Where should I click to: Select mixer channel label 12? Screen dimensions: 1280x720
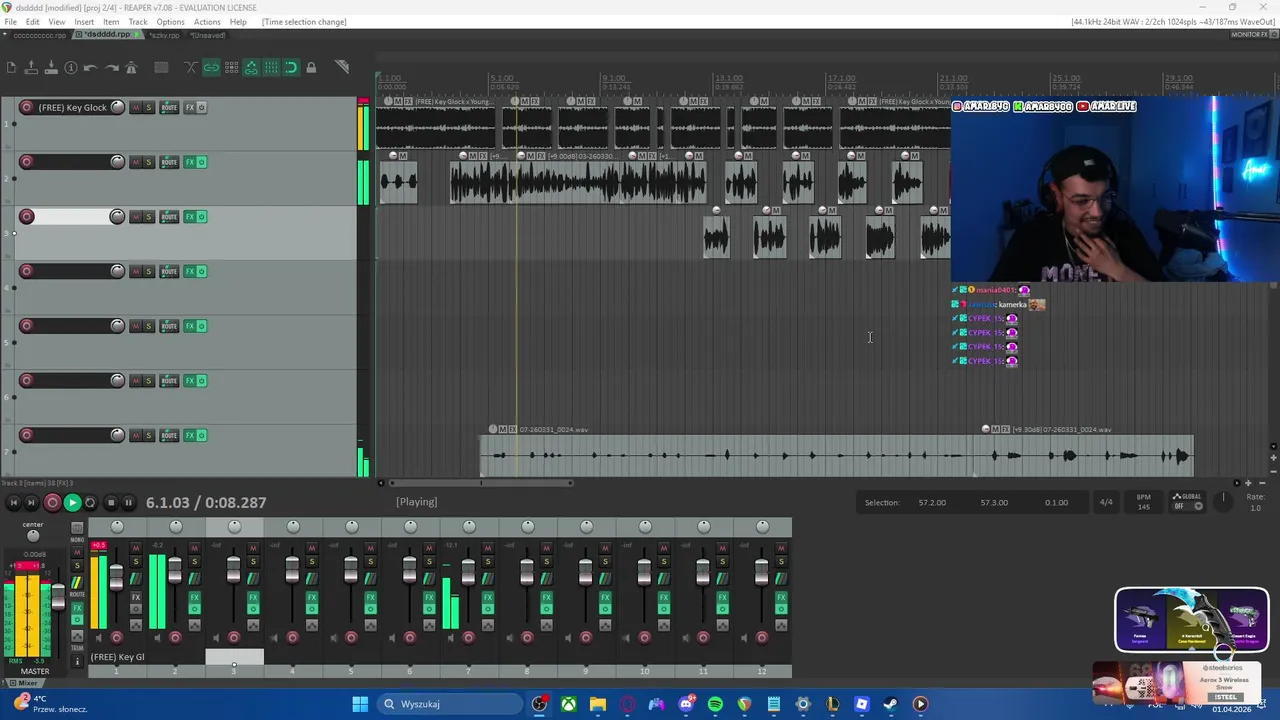pyautogui.click(x=762, y=671)
